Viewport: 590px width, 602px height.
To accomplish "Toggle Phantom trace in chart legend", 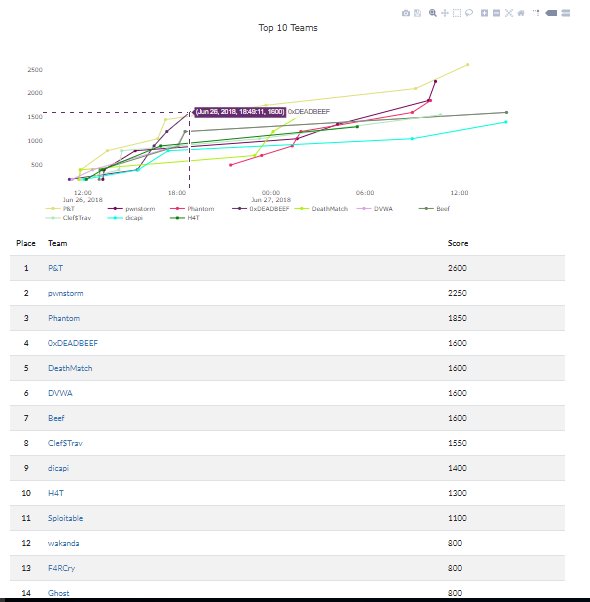I will pyautogui.click(x=192, y=208).
